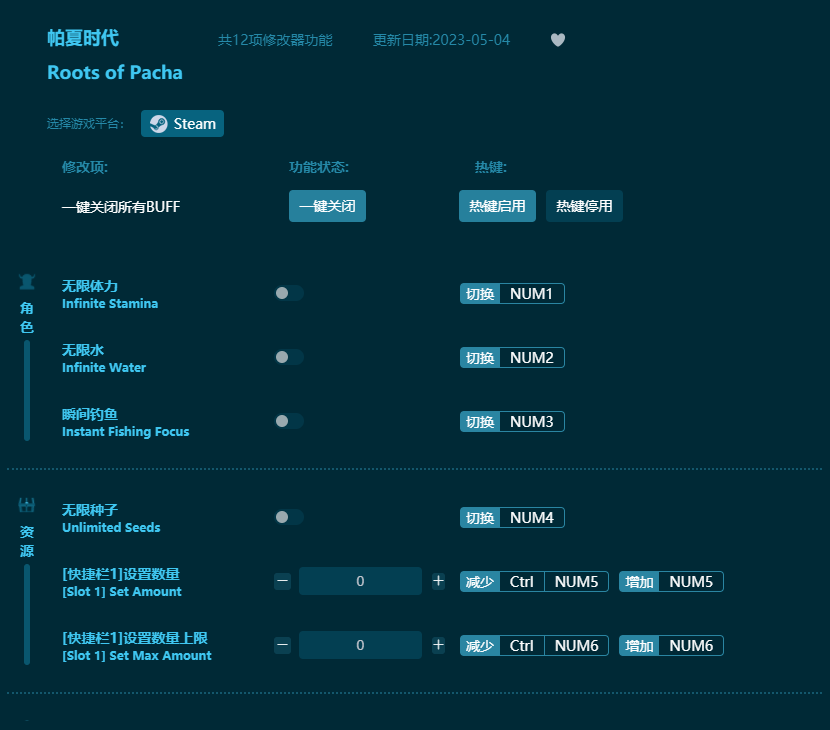Viewport: 830px width, 730px height.
Task: Click the 热键启用 button
Action: point(497,206)
